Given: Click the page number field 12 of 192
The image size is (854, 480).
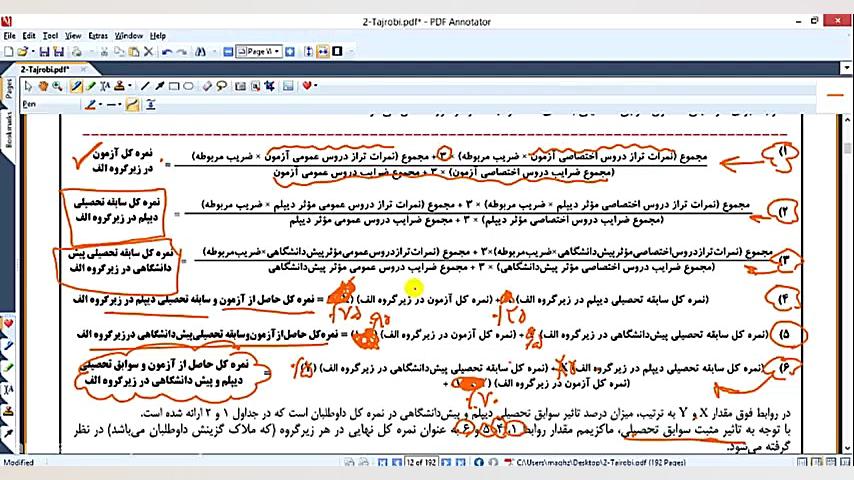Looking at the screenshot, I should click(x=421, y=462).
